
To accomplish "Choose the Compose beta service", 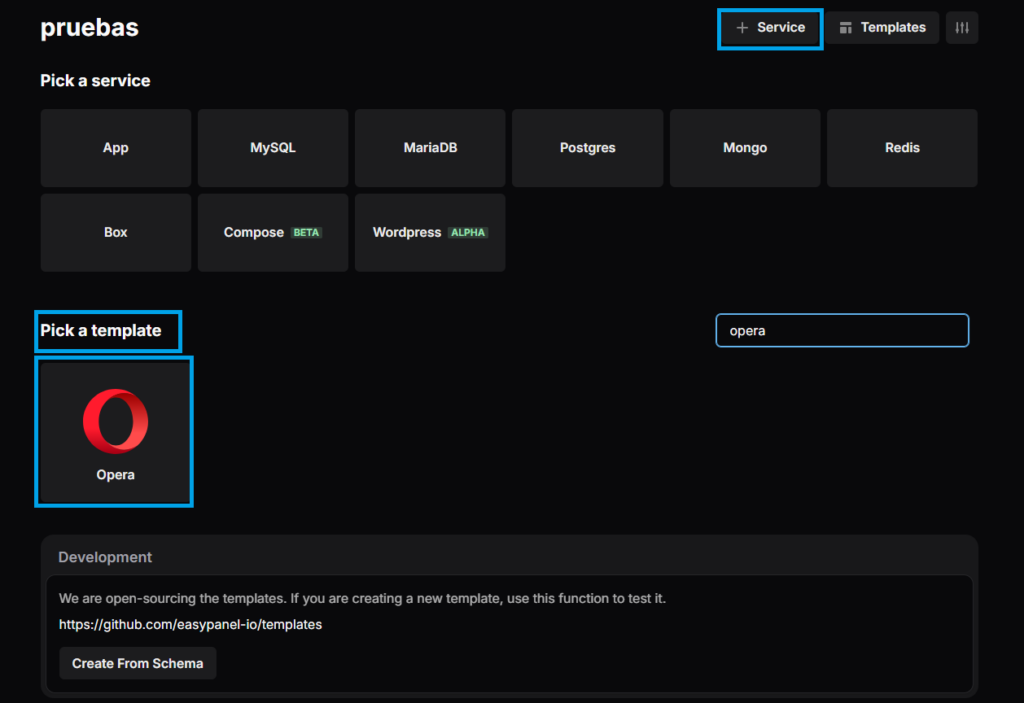I will coord(273,232).
